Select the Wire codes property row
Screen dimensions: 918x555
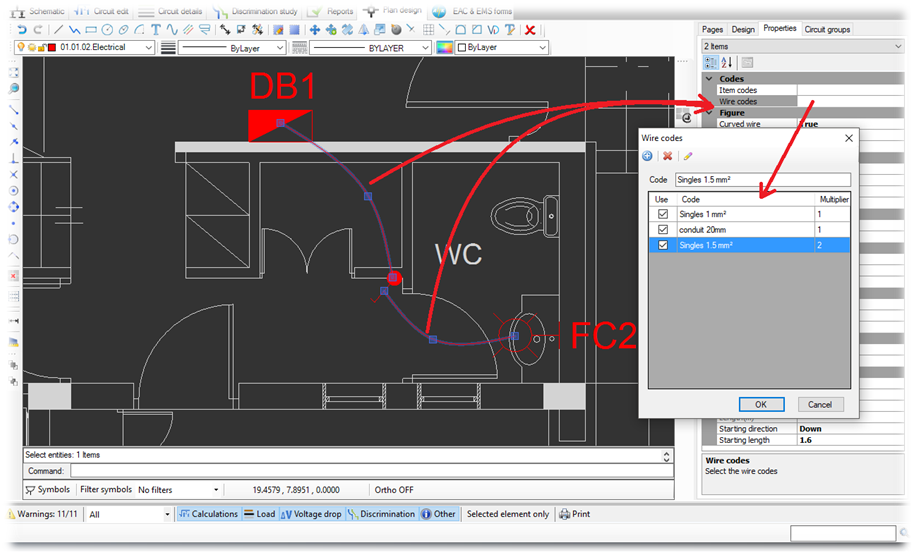[x=810, y=101]
